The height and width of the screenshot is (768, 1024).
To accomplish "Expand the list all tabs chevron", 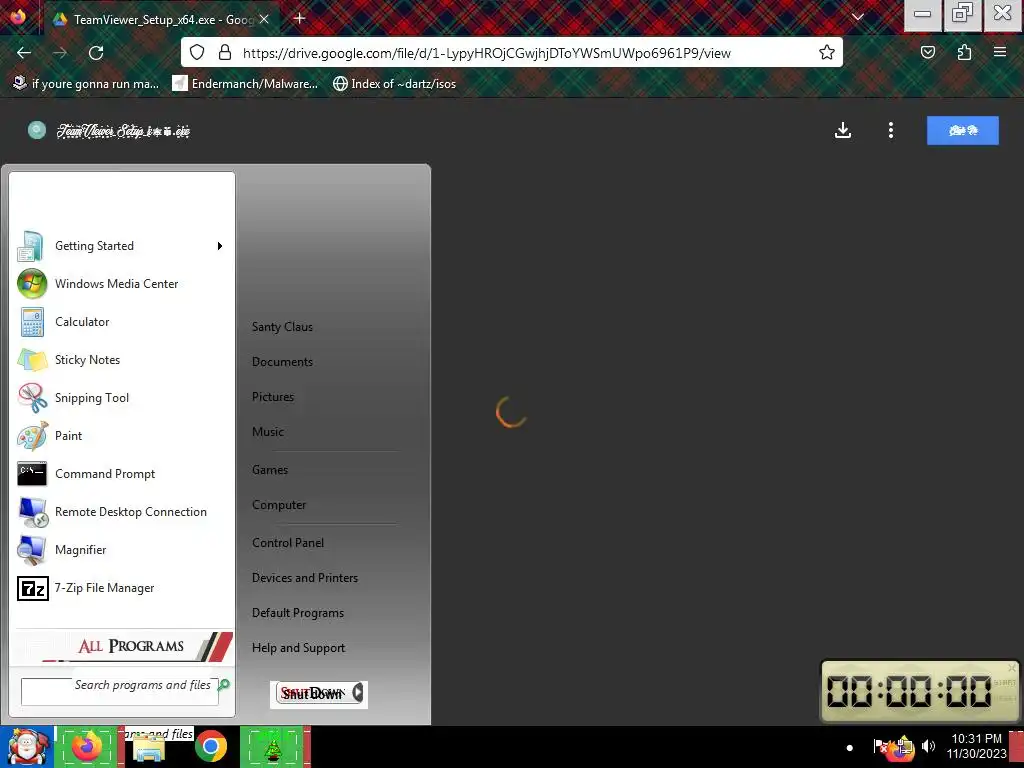I will tap(858, 18).
